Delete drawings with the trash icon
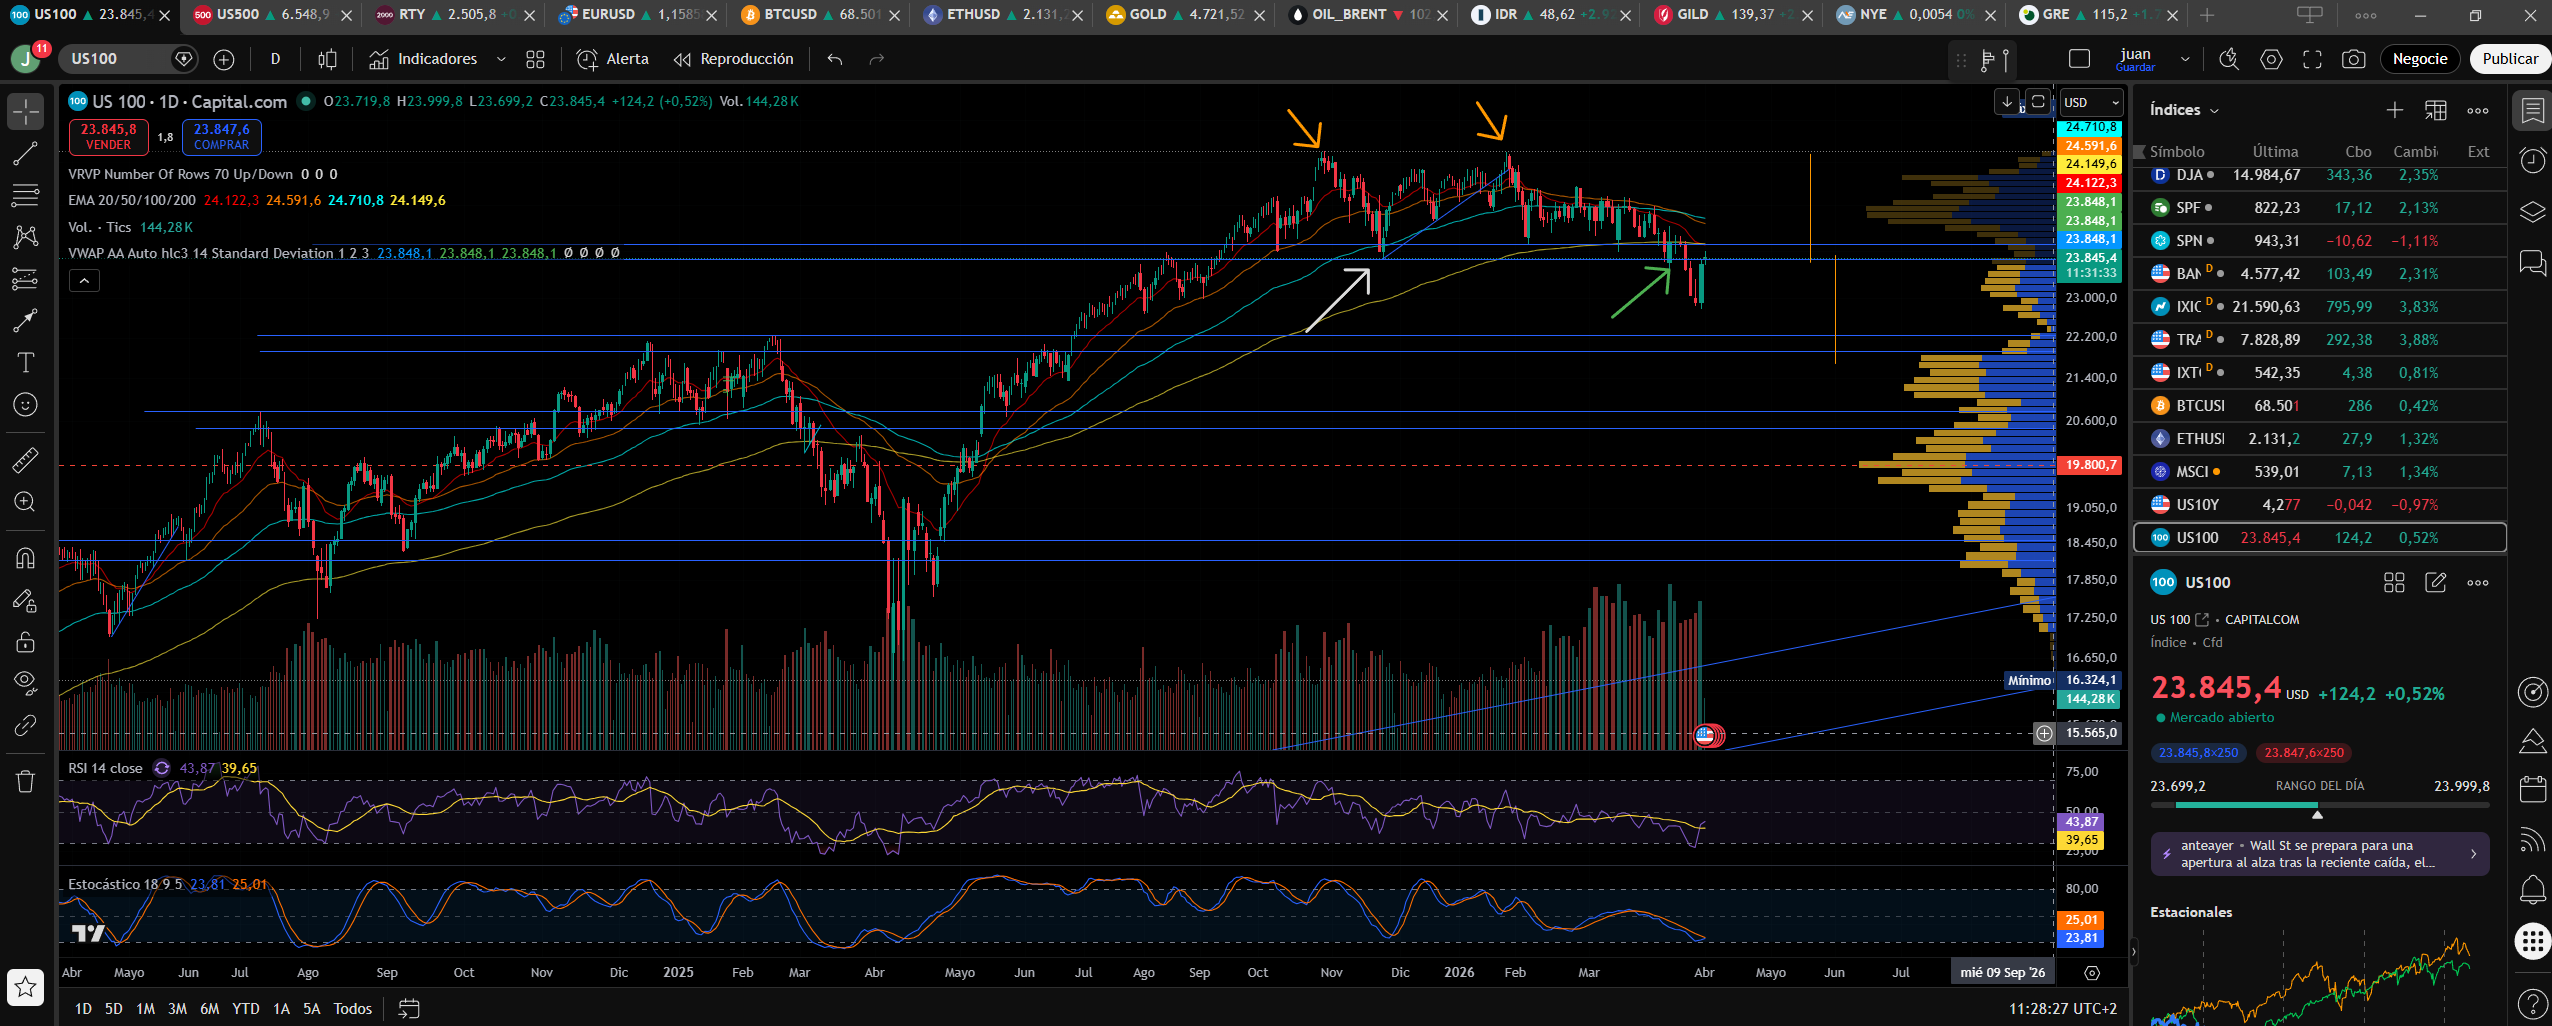The width and height of the screenshot is (2552, 1026). 25,781
